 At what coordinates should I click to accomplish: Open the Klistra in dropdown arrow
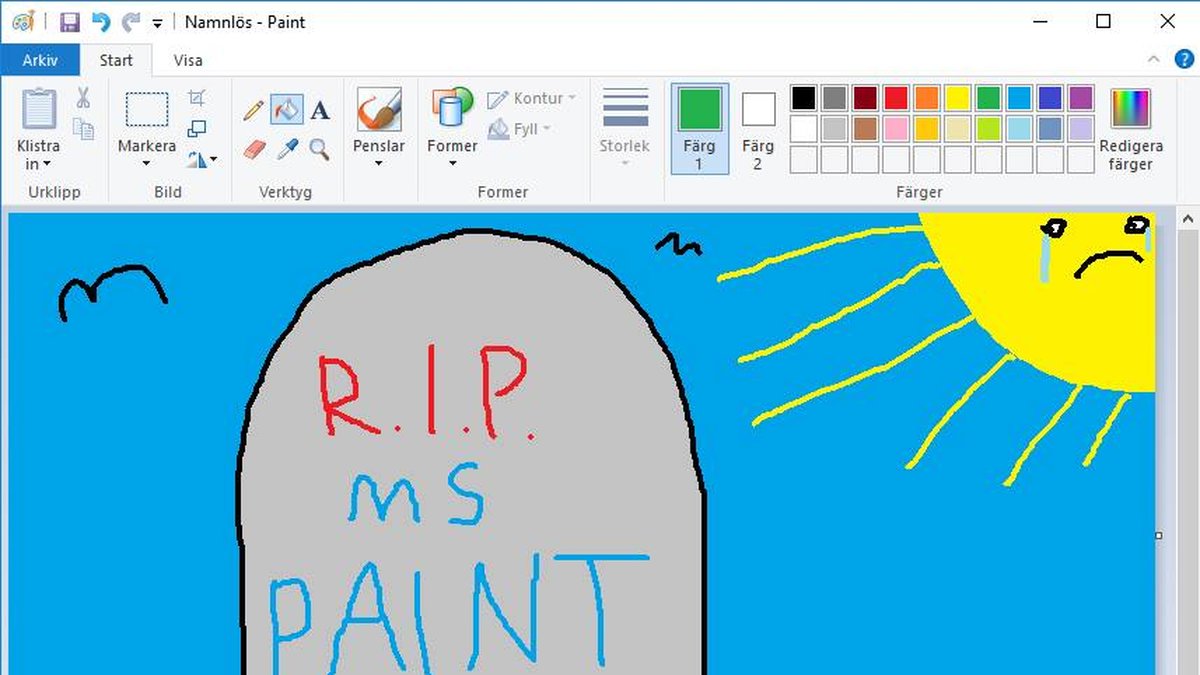(46, 165)
